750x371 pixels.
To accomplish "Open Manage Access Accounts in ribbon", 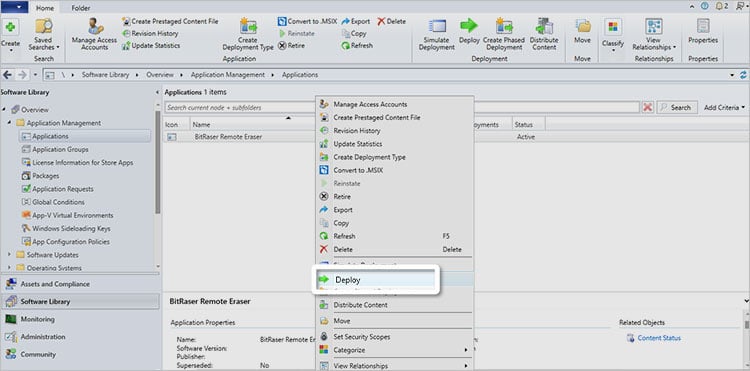I will pos(94,34).
